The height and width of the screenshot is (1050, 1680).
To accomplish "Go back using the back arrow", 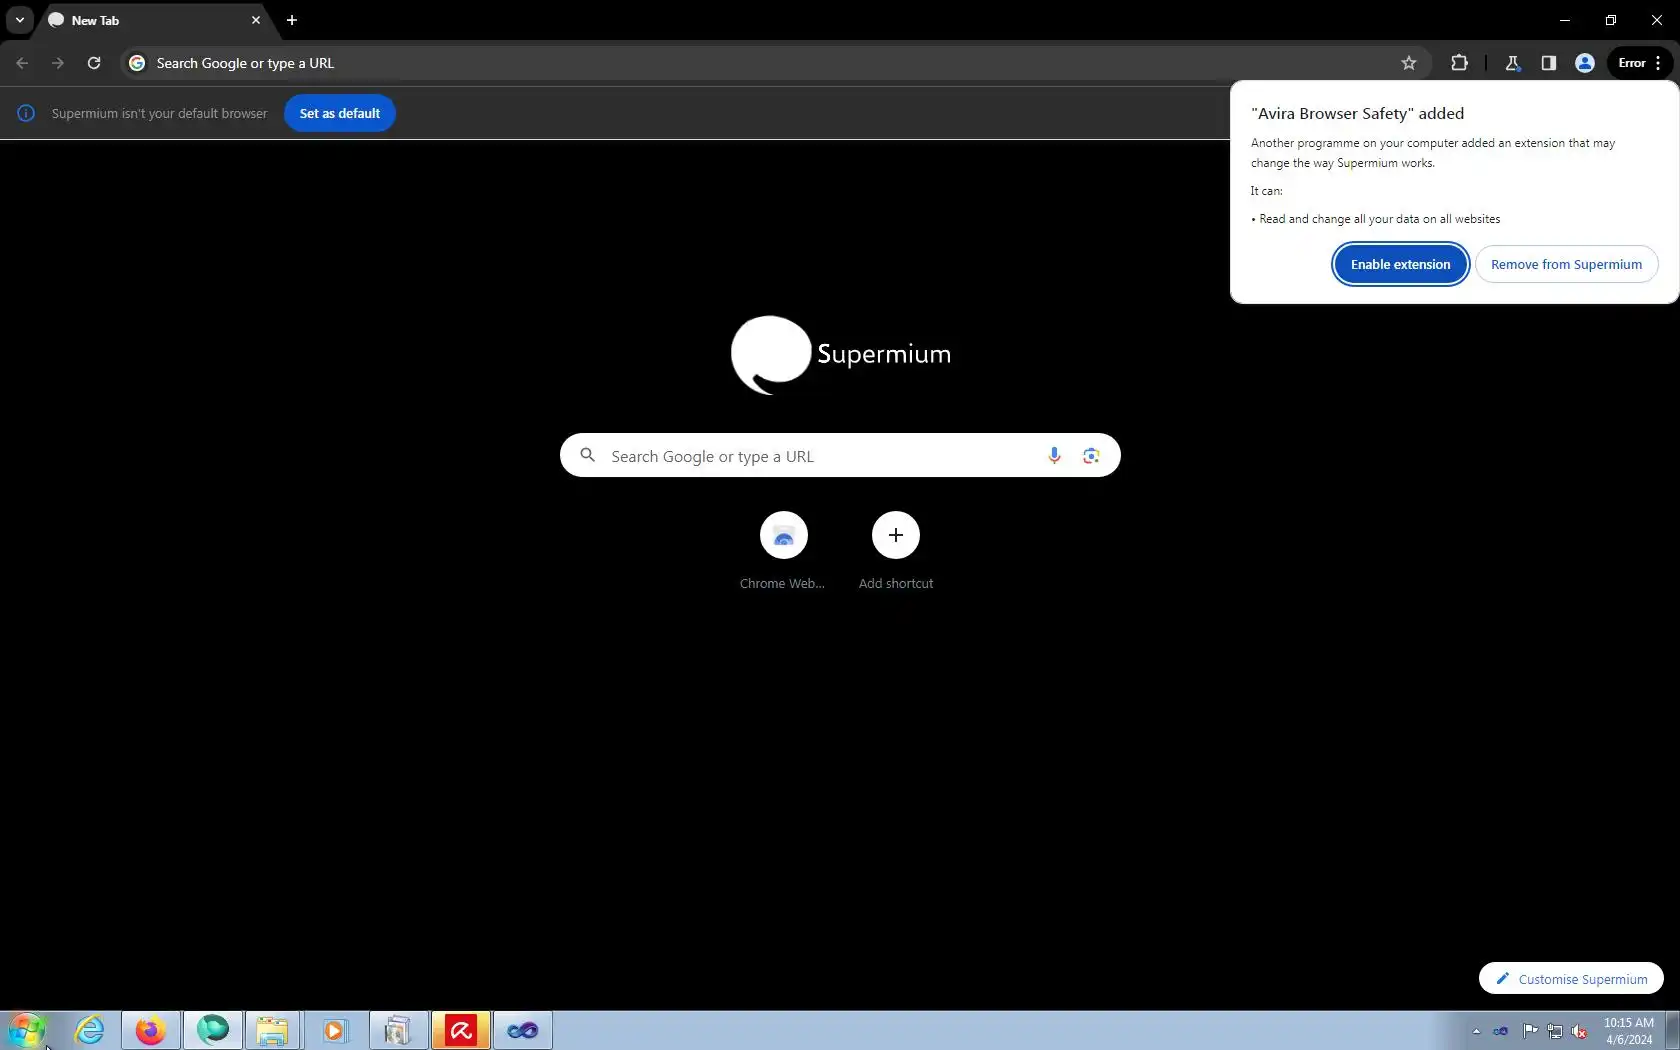I will [x=22, y=63].
